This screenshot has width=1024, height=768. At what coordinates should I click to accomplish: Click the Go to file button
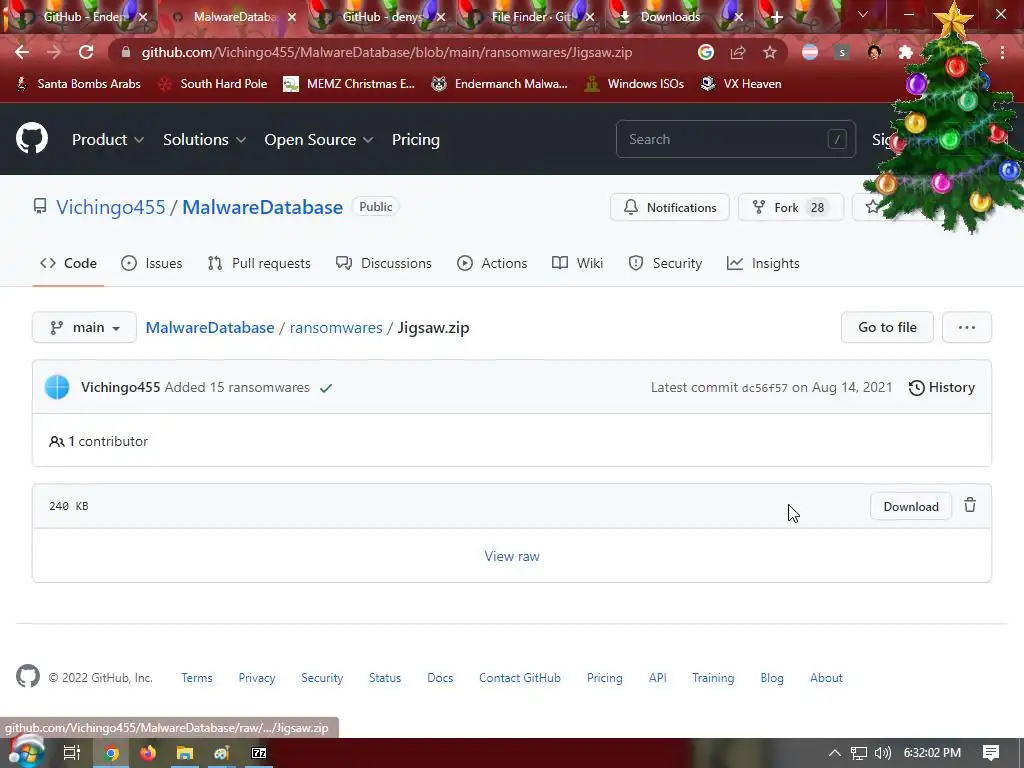887,327
